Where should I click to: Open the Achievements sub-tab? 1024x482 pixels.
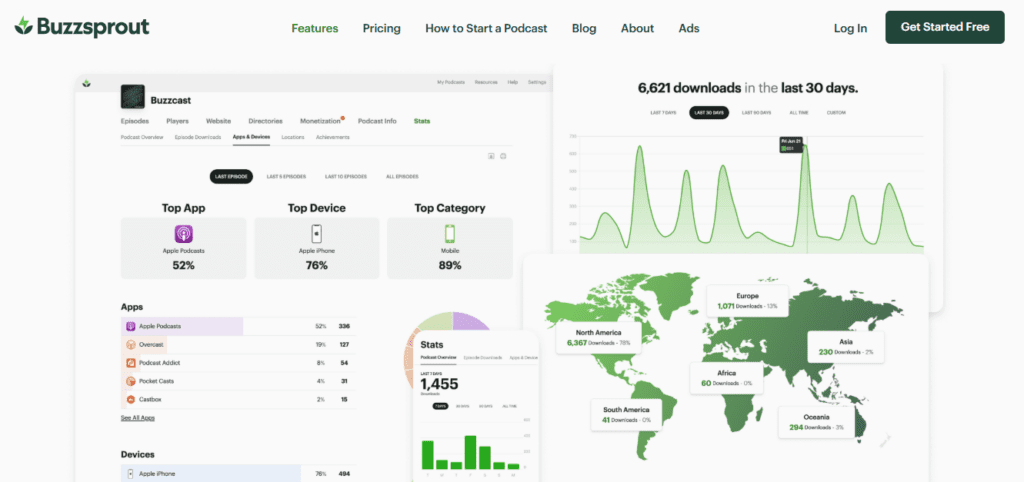(x=332, y=137)
